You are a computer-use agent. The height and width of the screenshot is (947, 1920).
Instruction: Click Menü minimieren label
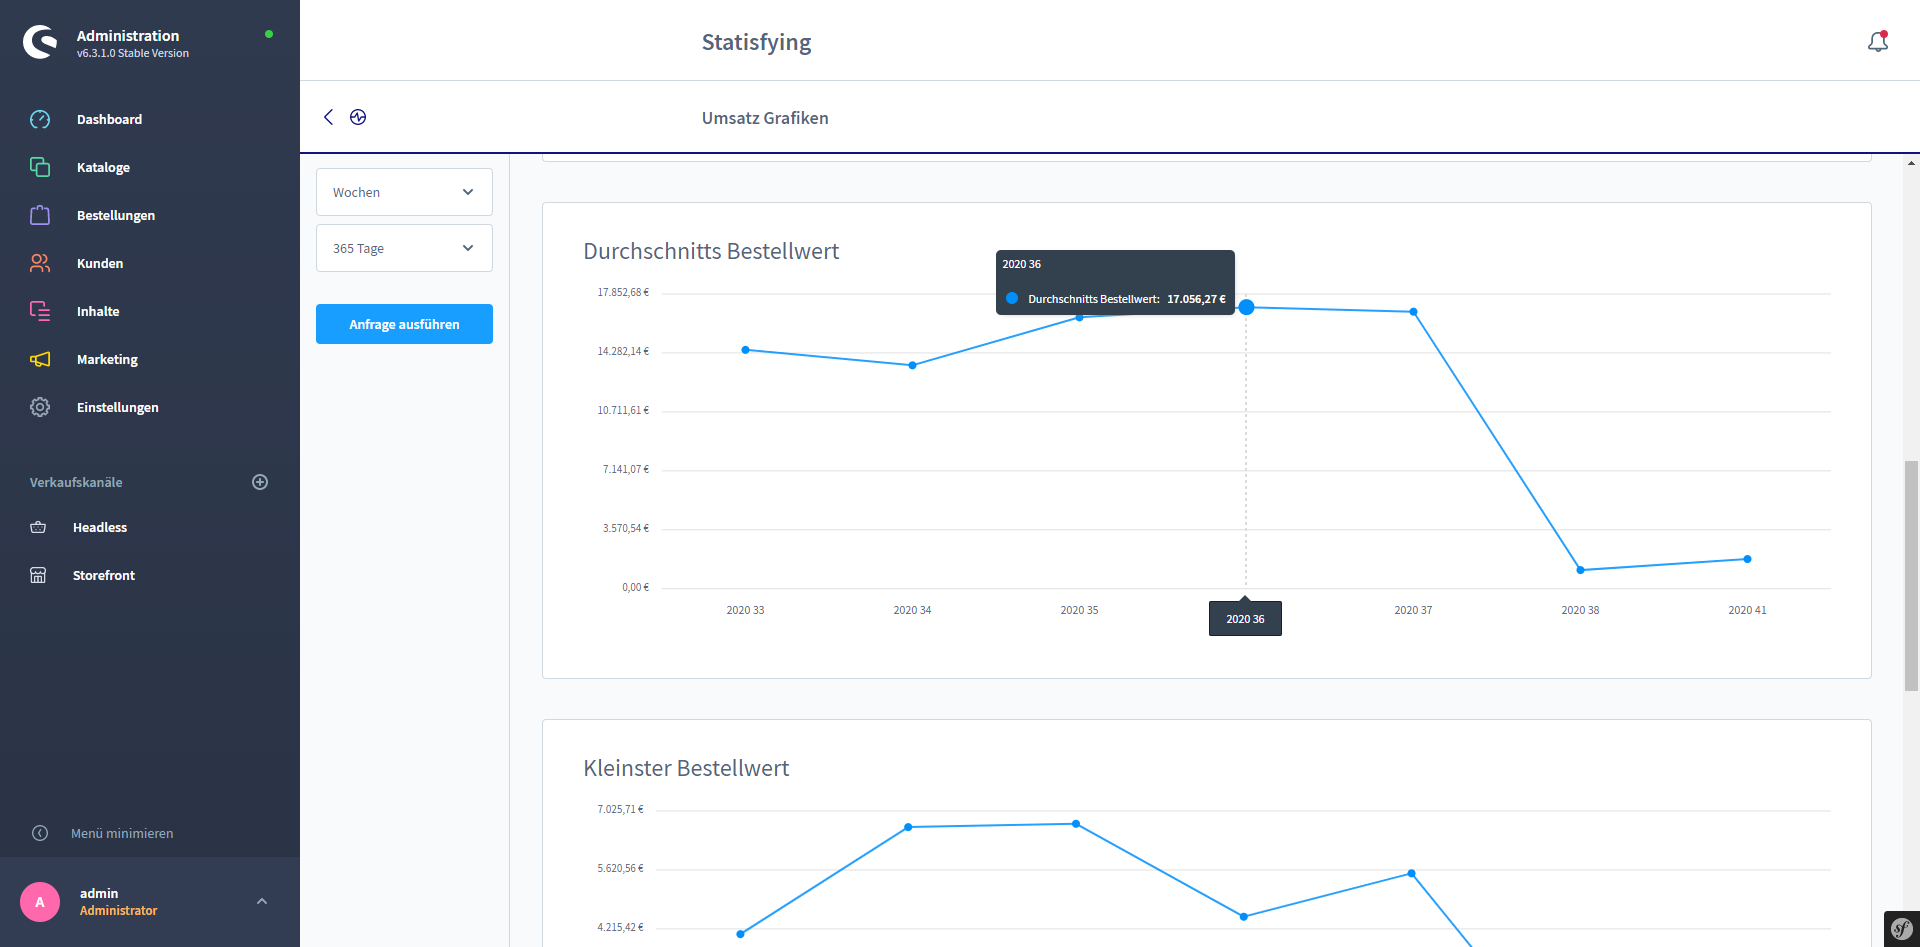[x=122, y=833]
